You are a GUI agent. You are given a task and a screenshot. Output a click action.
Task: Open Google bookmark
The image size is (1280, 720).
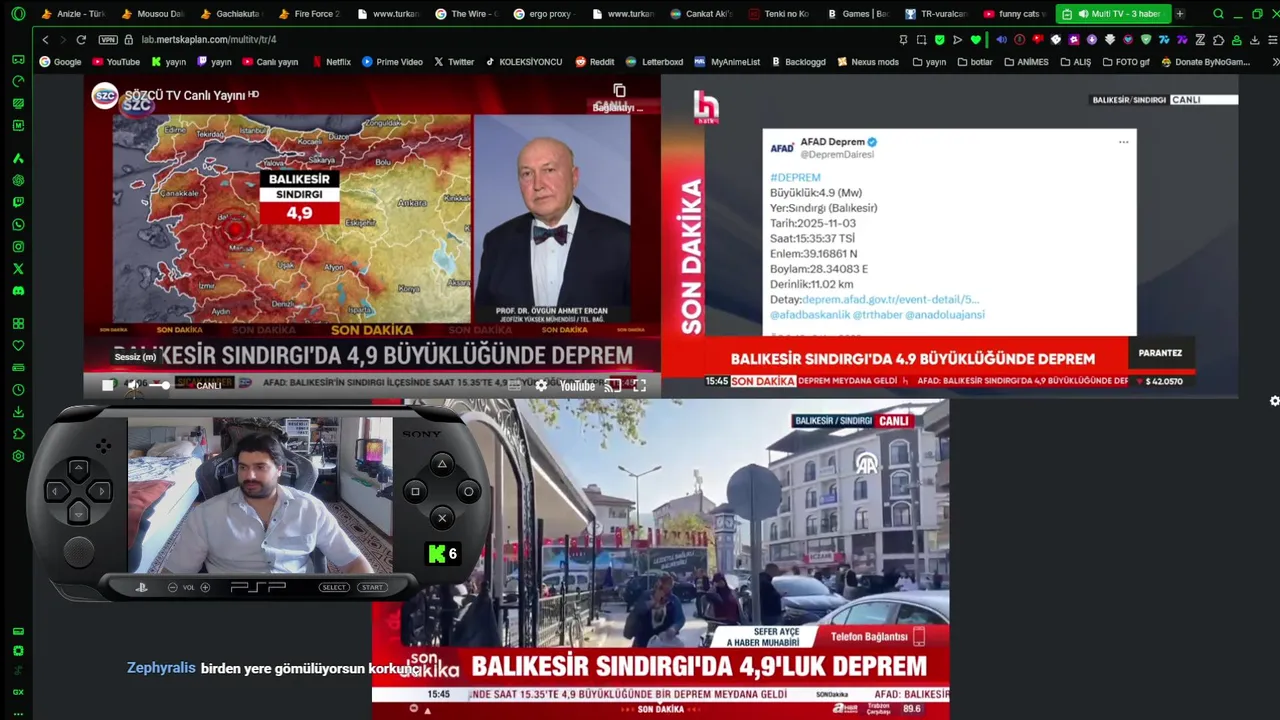coord(60,62)
